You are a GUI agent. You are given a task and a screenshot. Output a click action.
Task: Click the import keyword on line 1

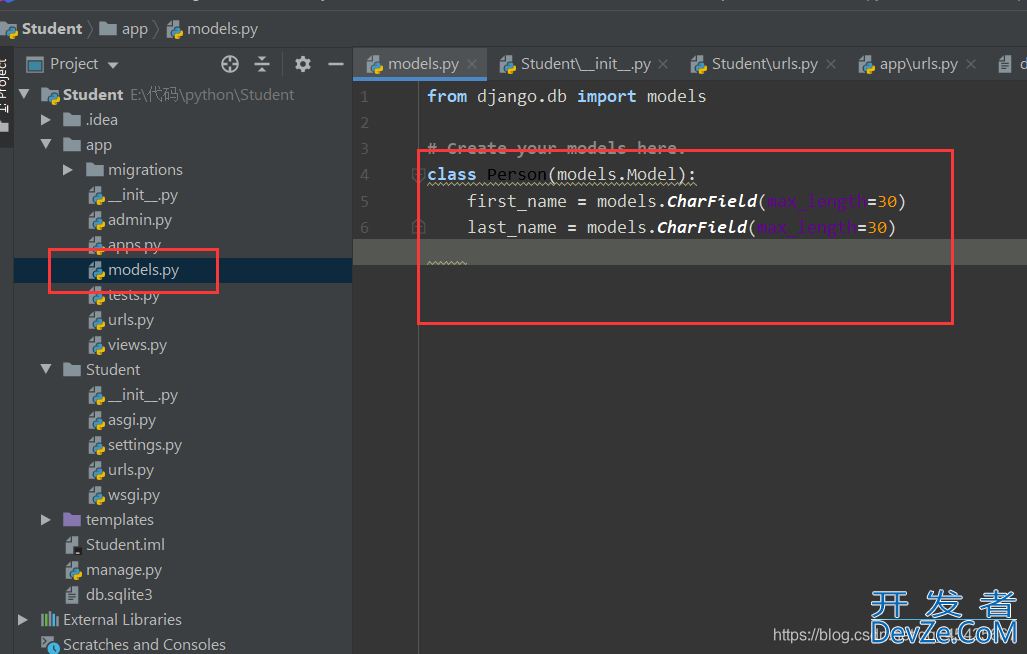[x=607, y=96]
